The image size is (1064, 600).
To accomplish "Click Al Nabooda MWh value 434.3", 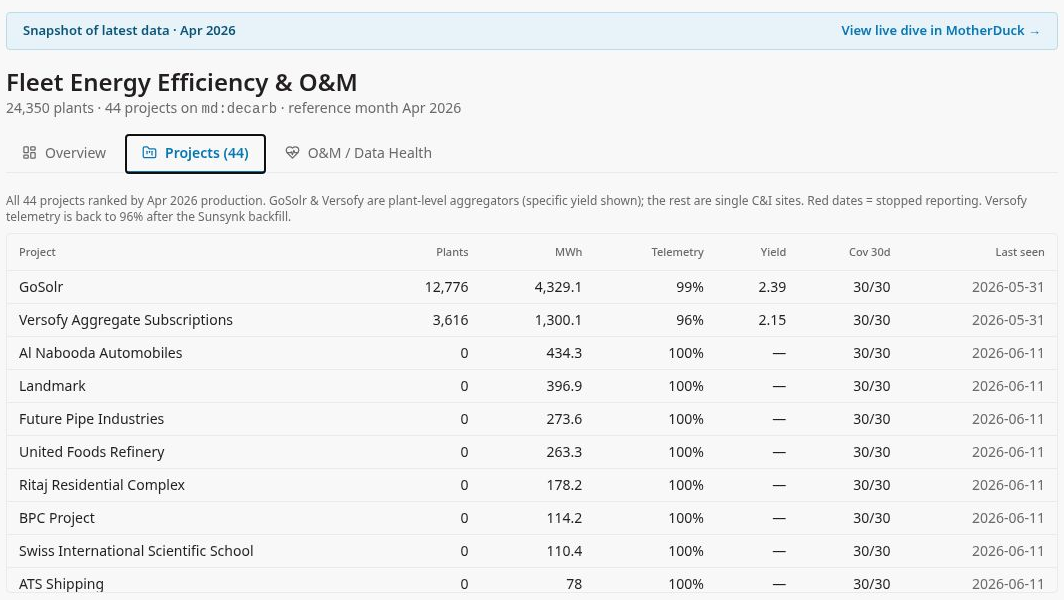I will (x=564, y=353).
